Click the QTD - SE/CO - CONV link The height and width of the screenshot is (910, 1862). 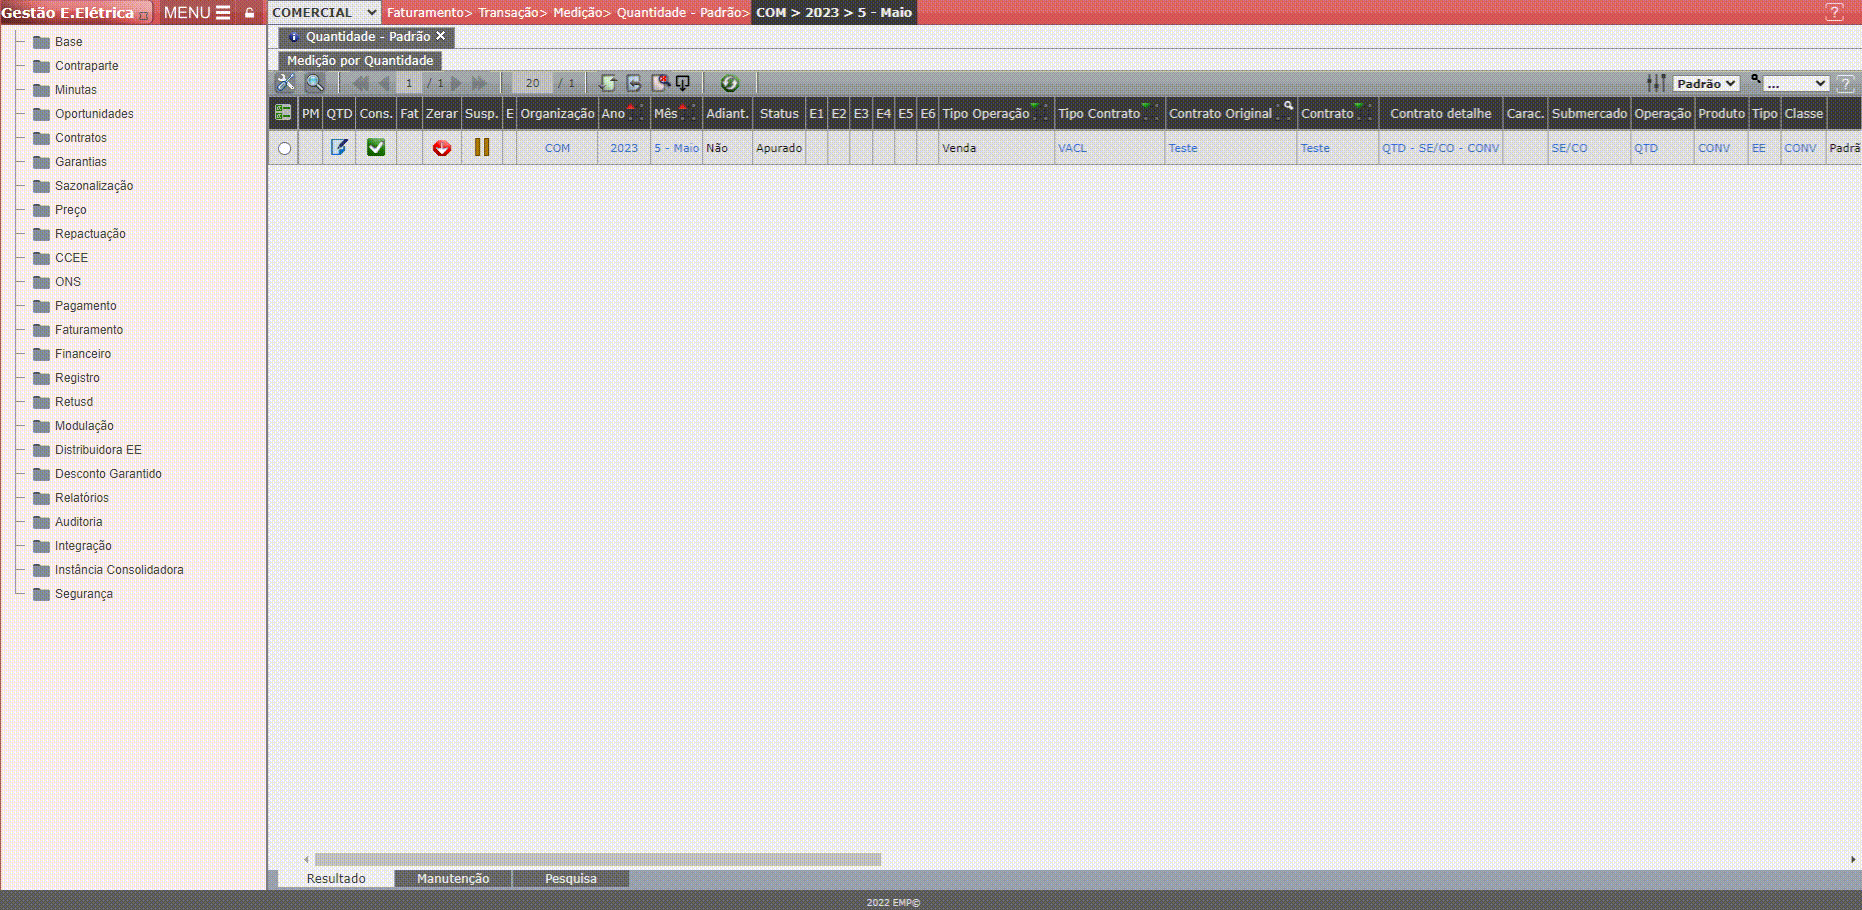1440,148
